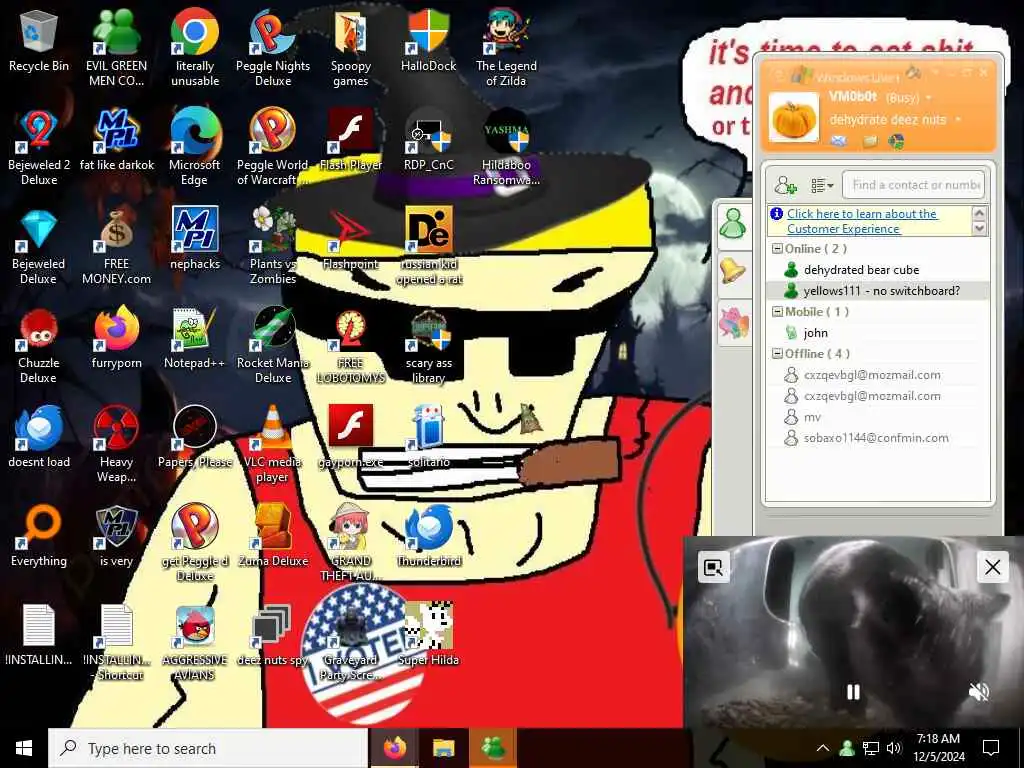Viewport: 1024px width, 768px height.
Task: Launch EVIL GREEN MEN CO... messenger shortcut
Action: (116, 47)
